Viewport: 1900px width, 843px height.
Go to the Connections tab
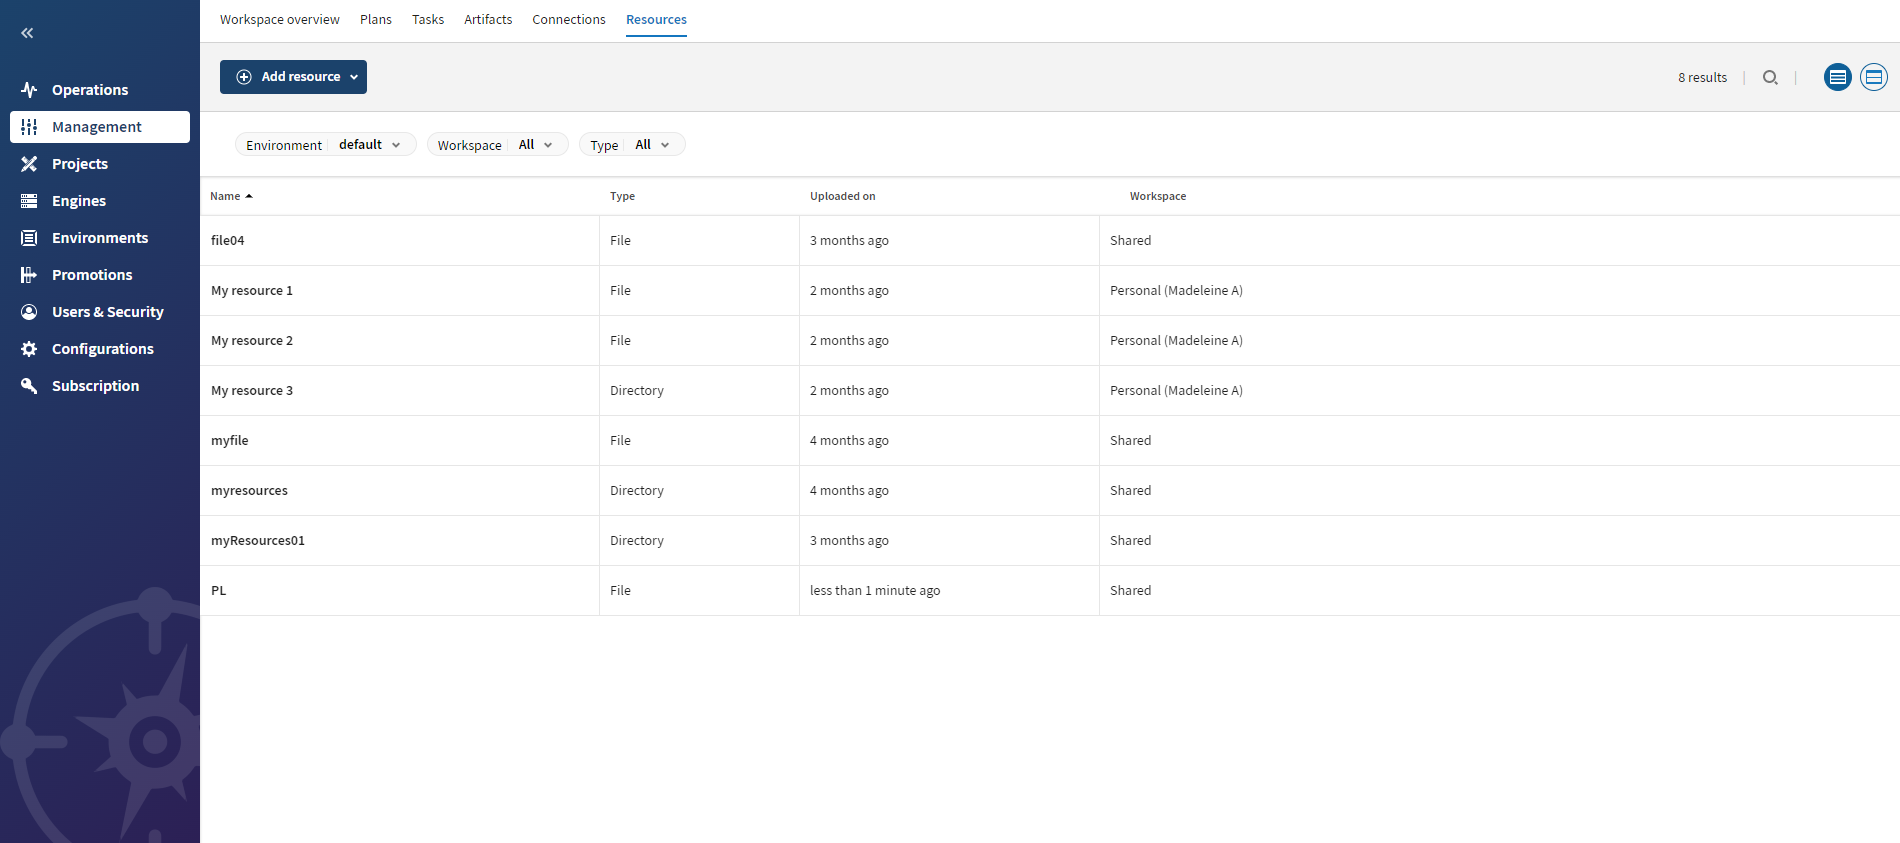tap(568, 20)
